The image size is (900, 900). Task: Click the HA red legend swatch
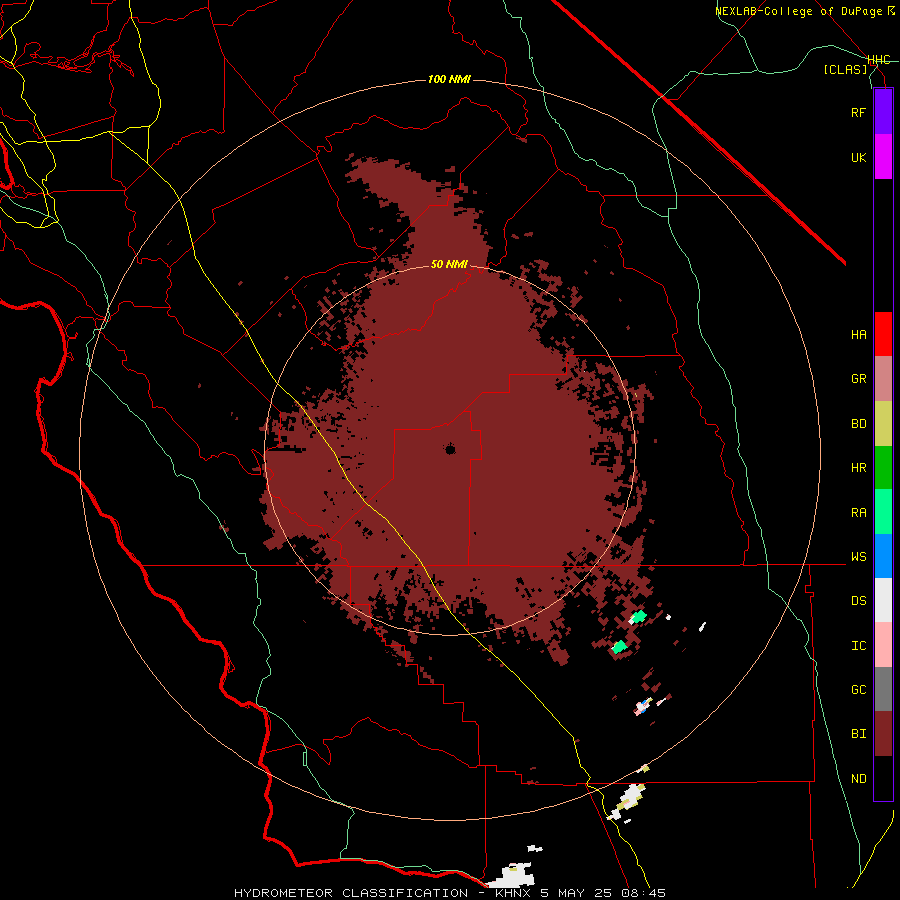883,334
